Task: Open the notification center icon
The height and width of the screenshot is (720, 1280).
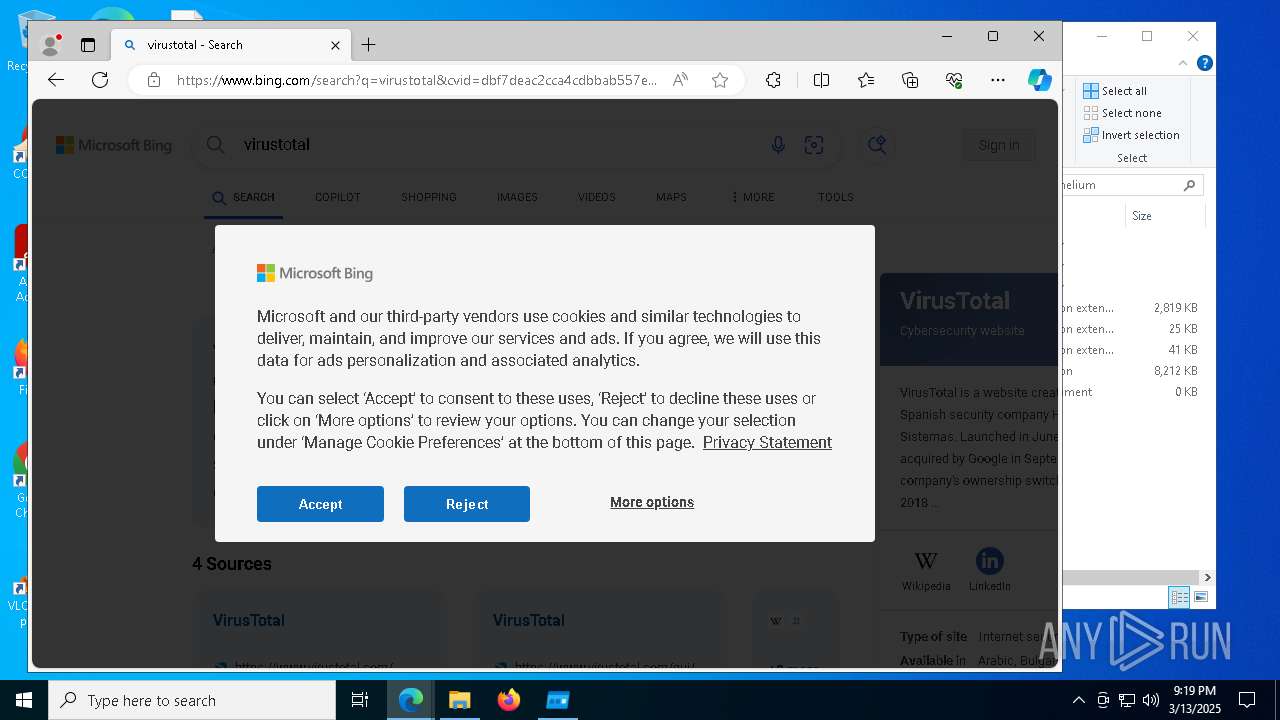Action: pos(1247,700)
